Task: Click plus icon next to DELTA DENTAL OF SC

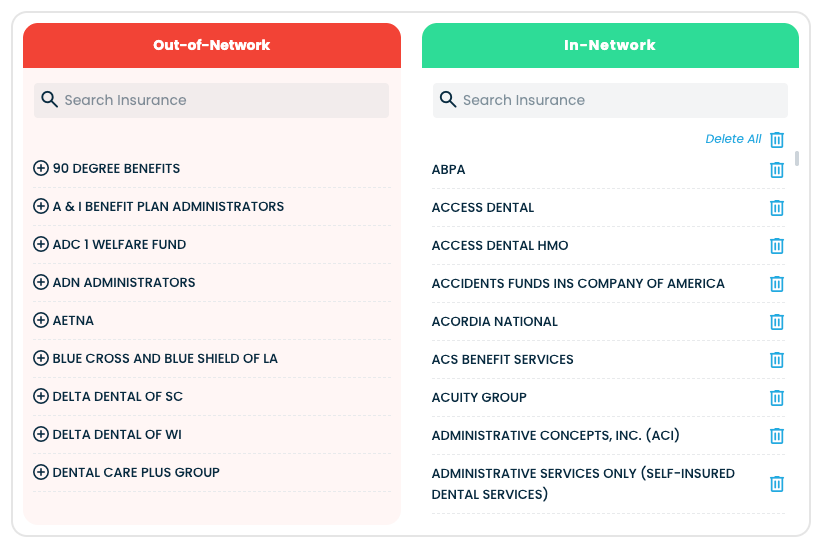Action: click(x=41, y=396)
